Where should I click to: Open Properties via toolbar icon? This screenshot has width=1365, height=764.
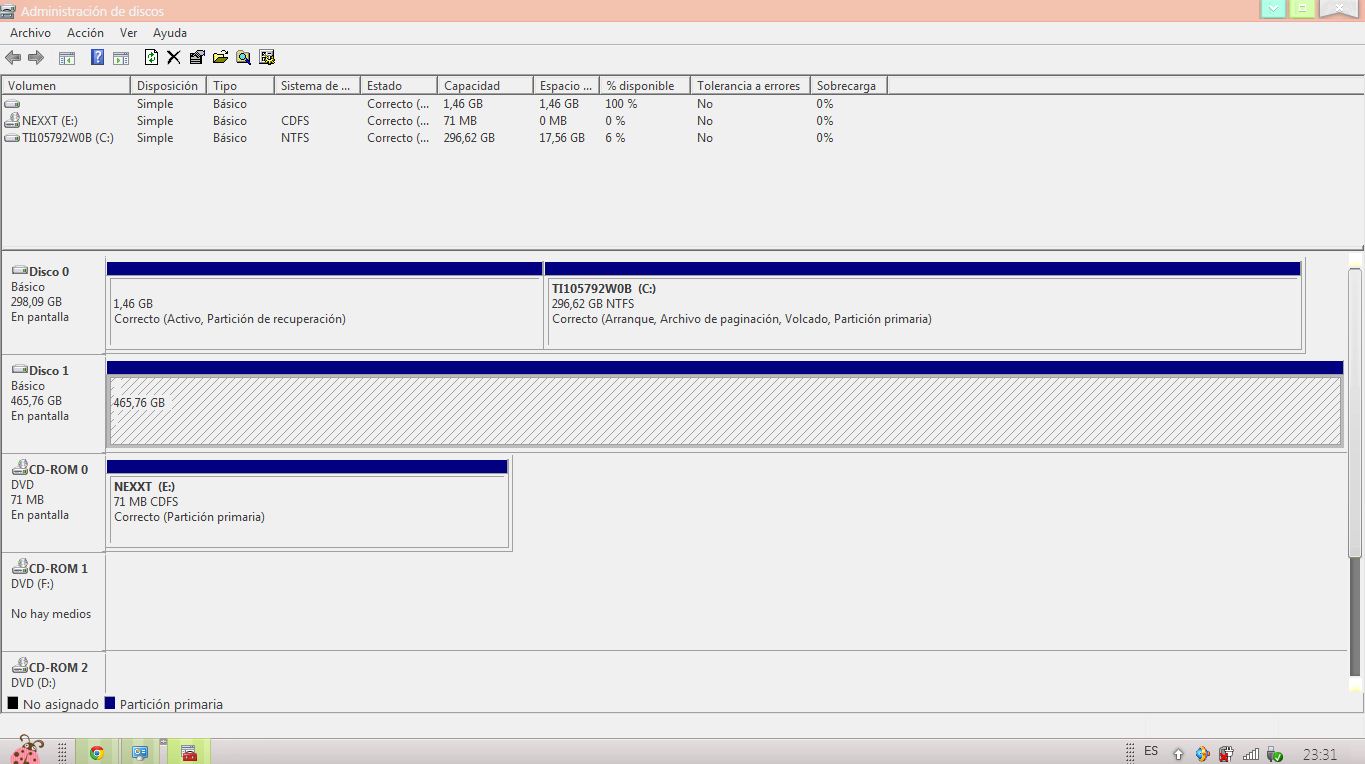[197, 57]
